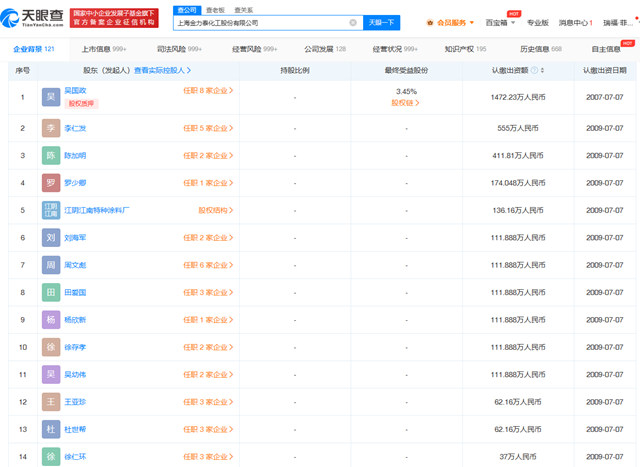Viewport: 640px width, 467px height.
Task: Click the Tianyancha logo
Action: 32,18
